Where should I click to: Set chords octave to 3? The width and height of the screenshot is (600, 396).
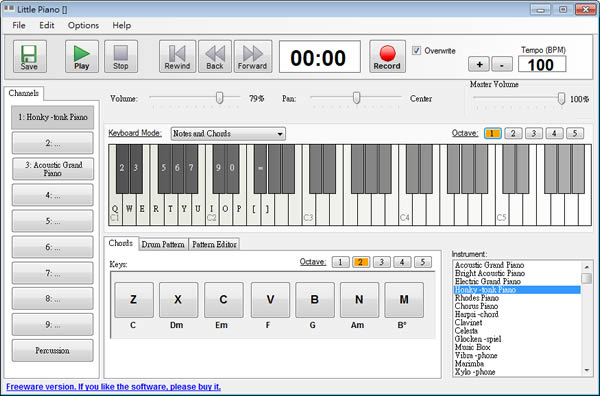point(381,262)
